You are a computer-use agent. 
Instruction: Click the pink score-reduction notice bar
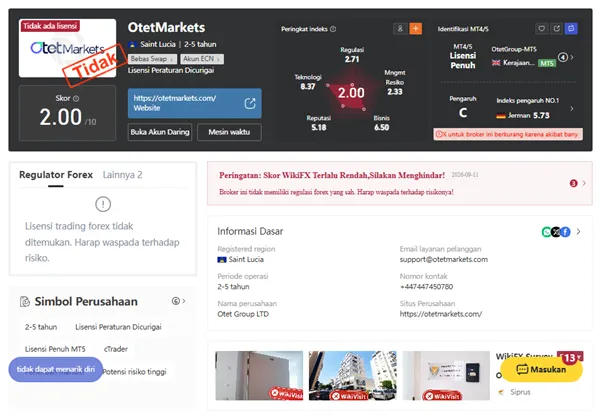point(508,134)
